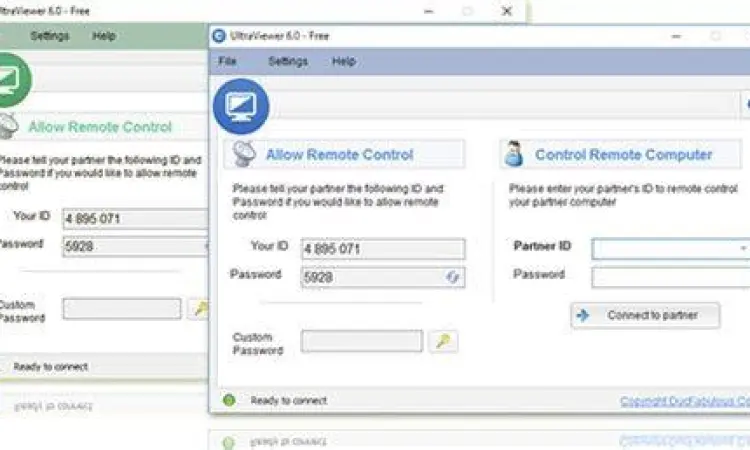The width and height of the screenshot is (750, 450).
Task: Expand the Partner ID dropdown arrow
Action: [743, 247]
